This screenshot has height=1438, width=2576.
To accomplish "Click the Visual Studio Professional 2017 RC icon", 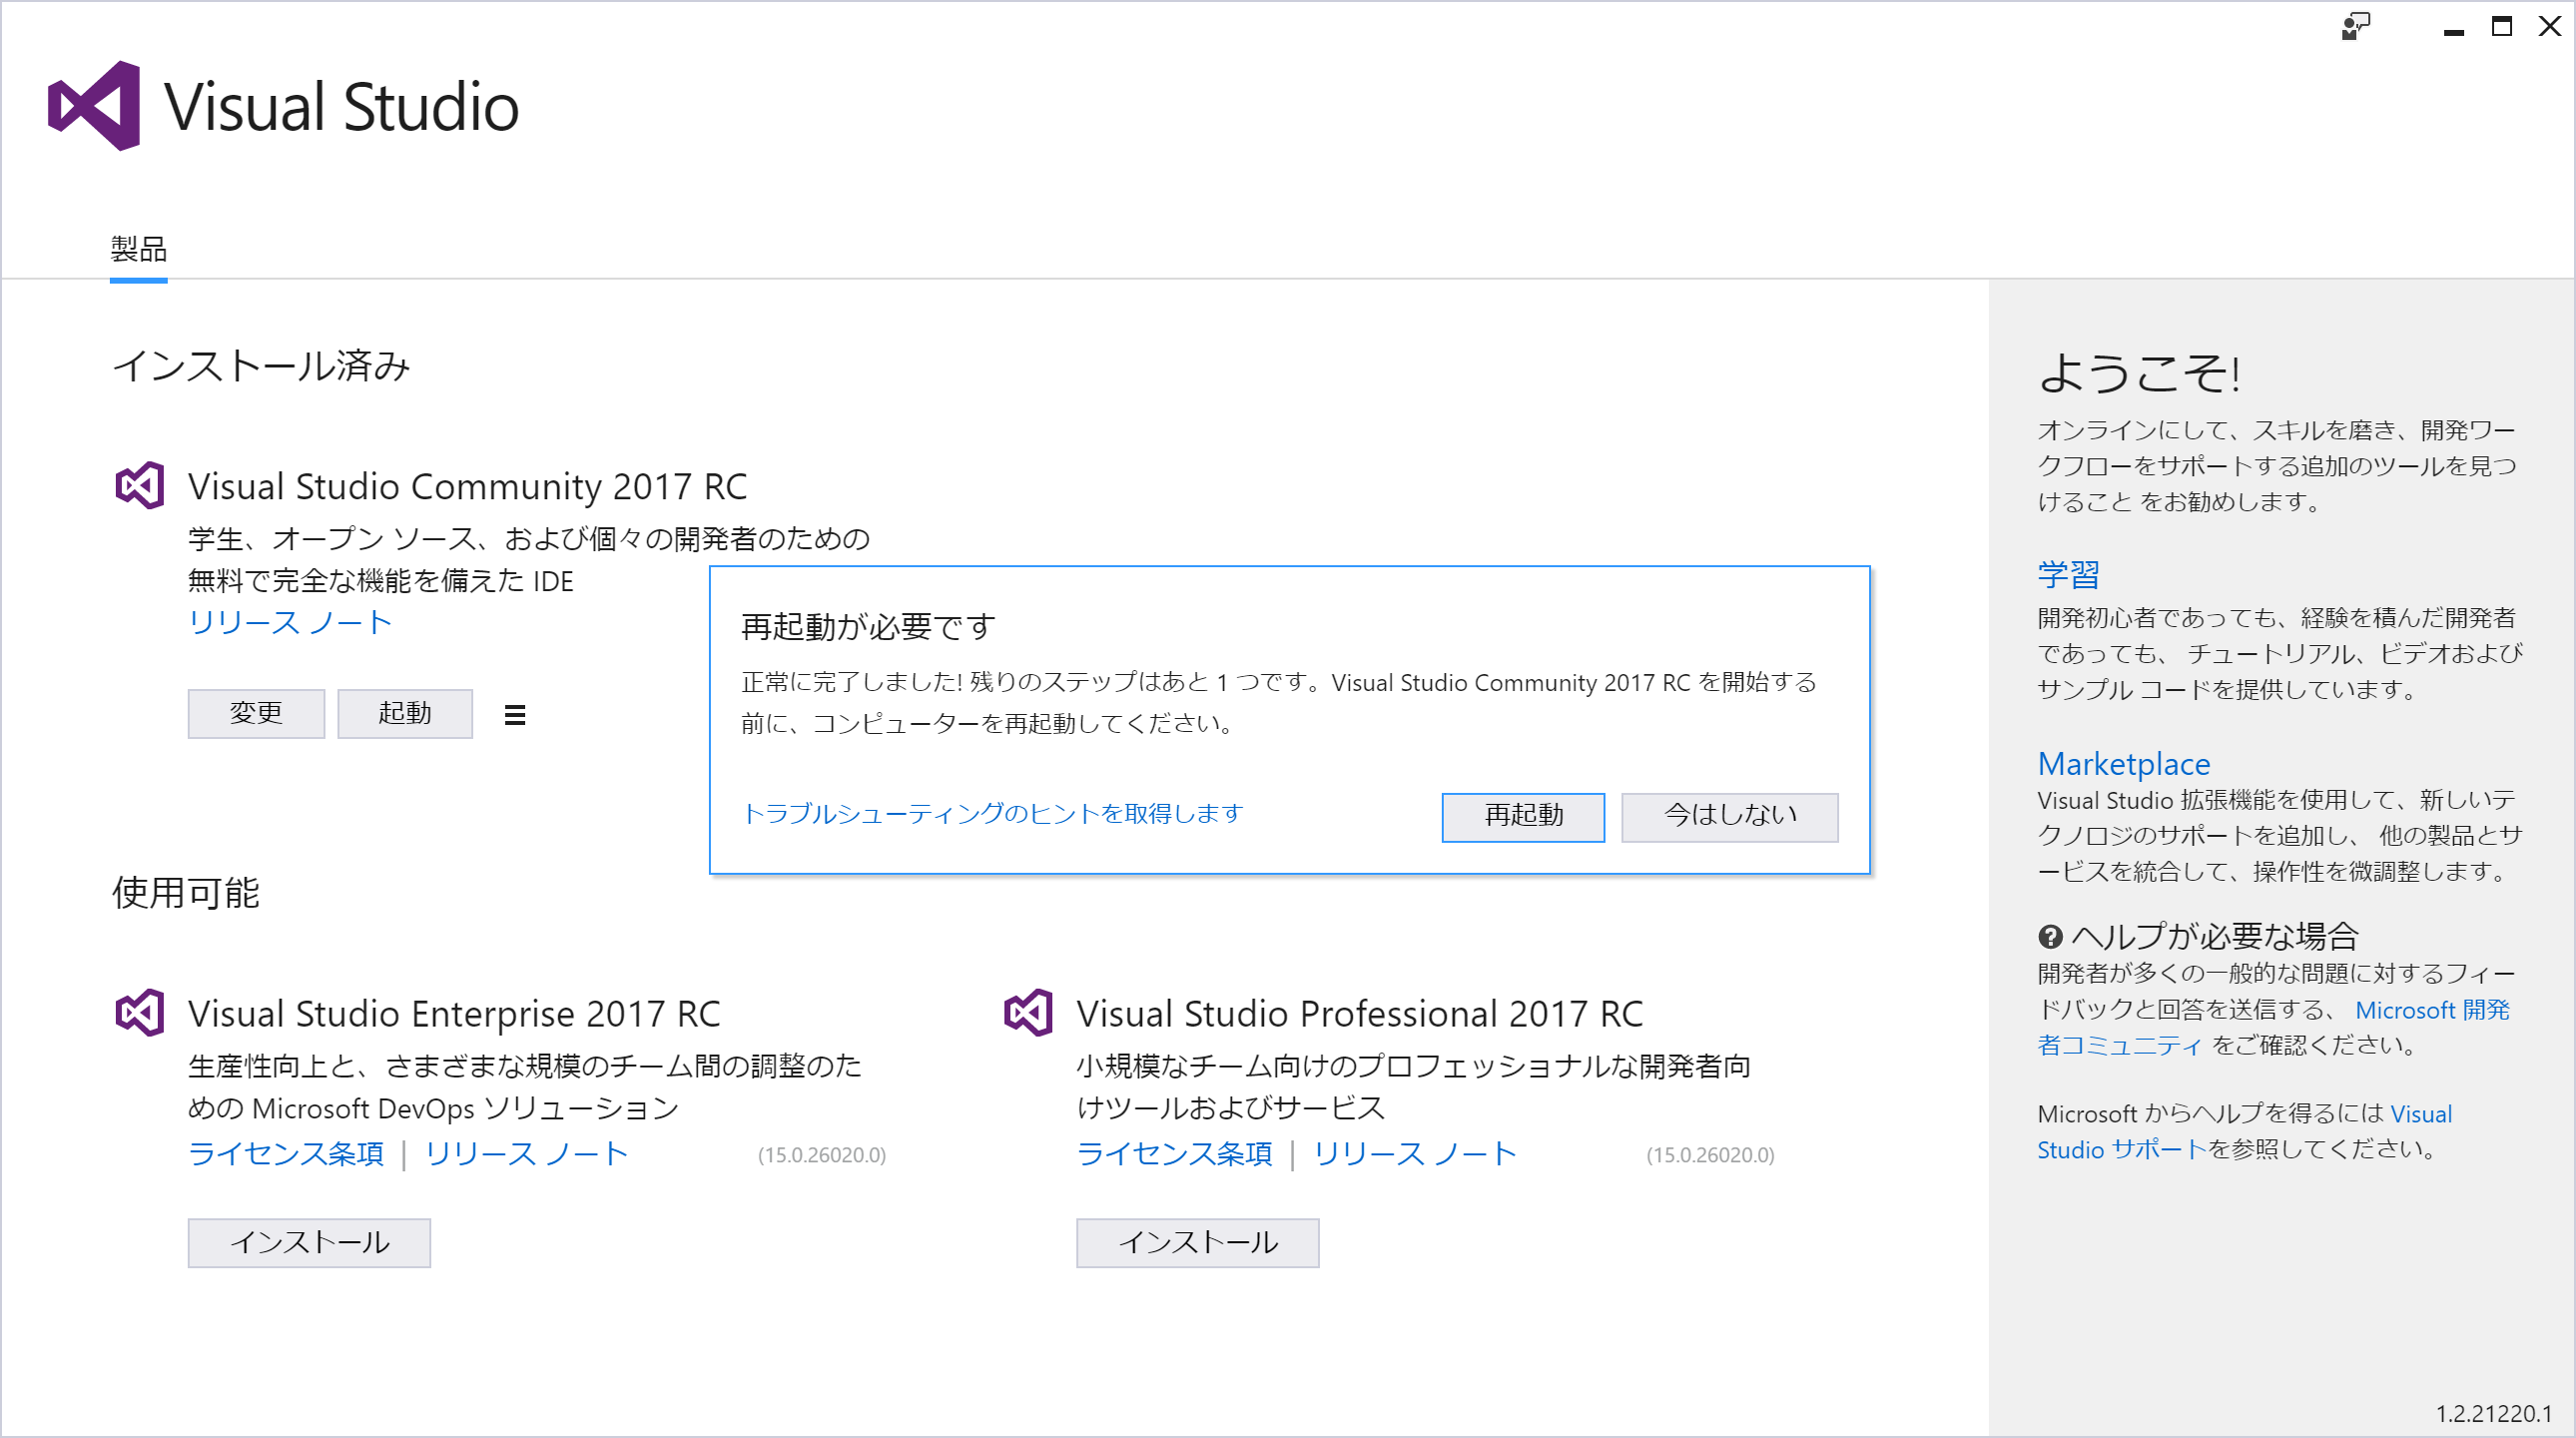I will (1028, 1013).
